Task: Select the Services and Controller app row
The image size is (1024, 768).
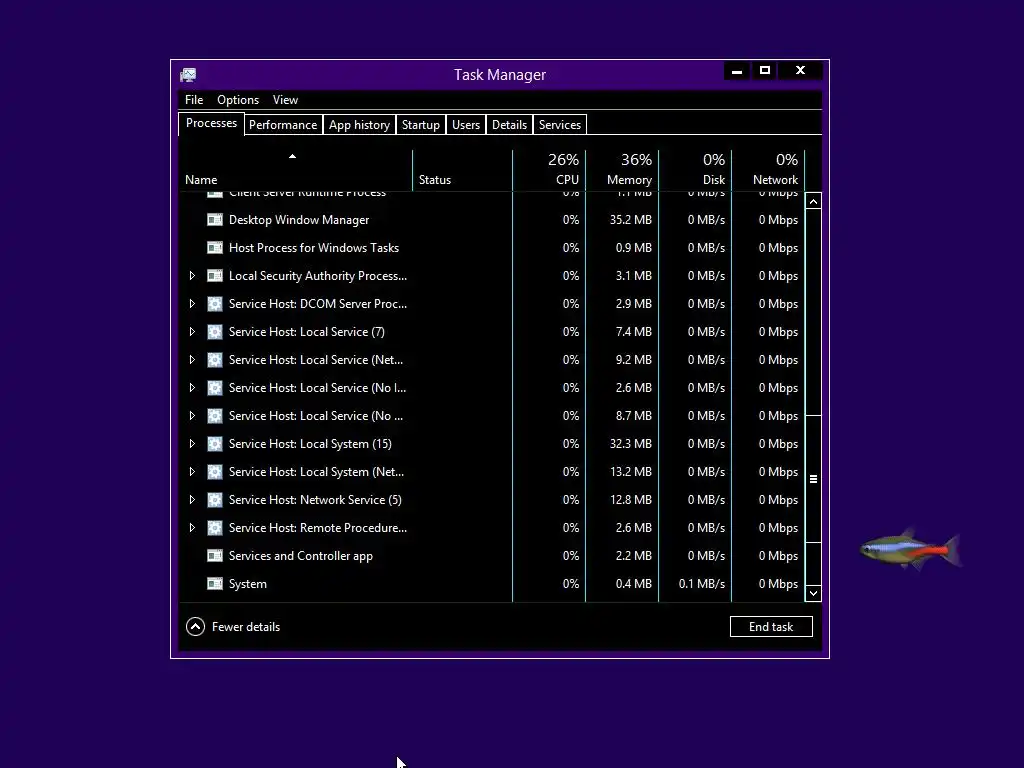Action: (492, 556)
